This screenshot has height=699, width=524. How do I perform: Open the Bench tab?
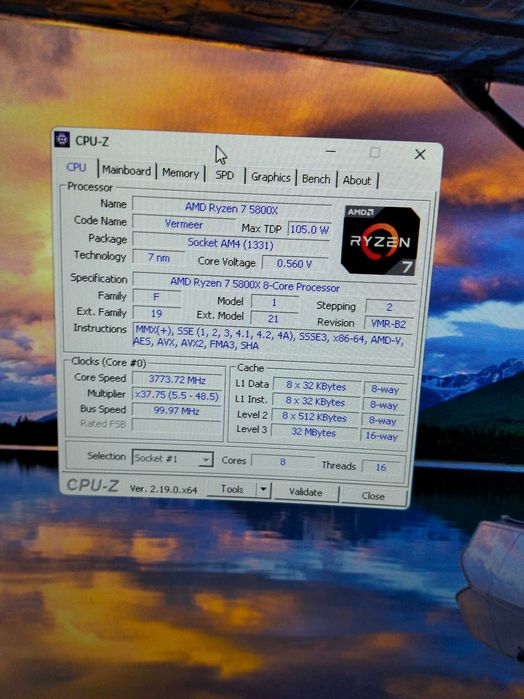(x=316, y=179)
